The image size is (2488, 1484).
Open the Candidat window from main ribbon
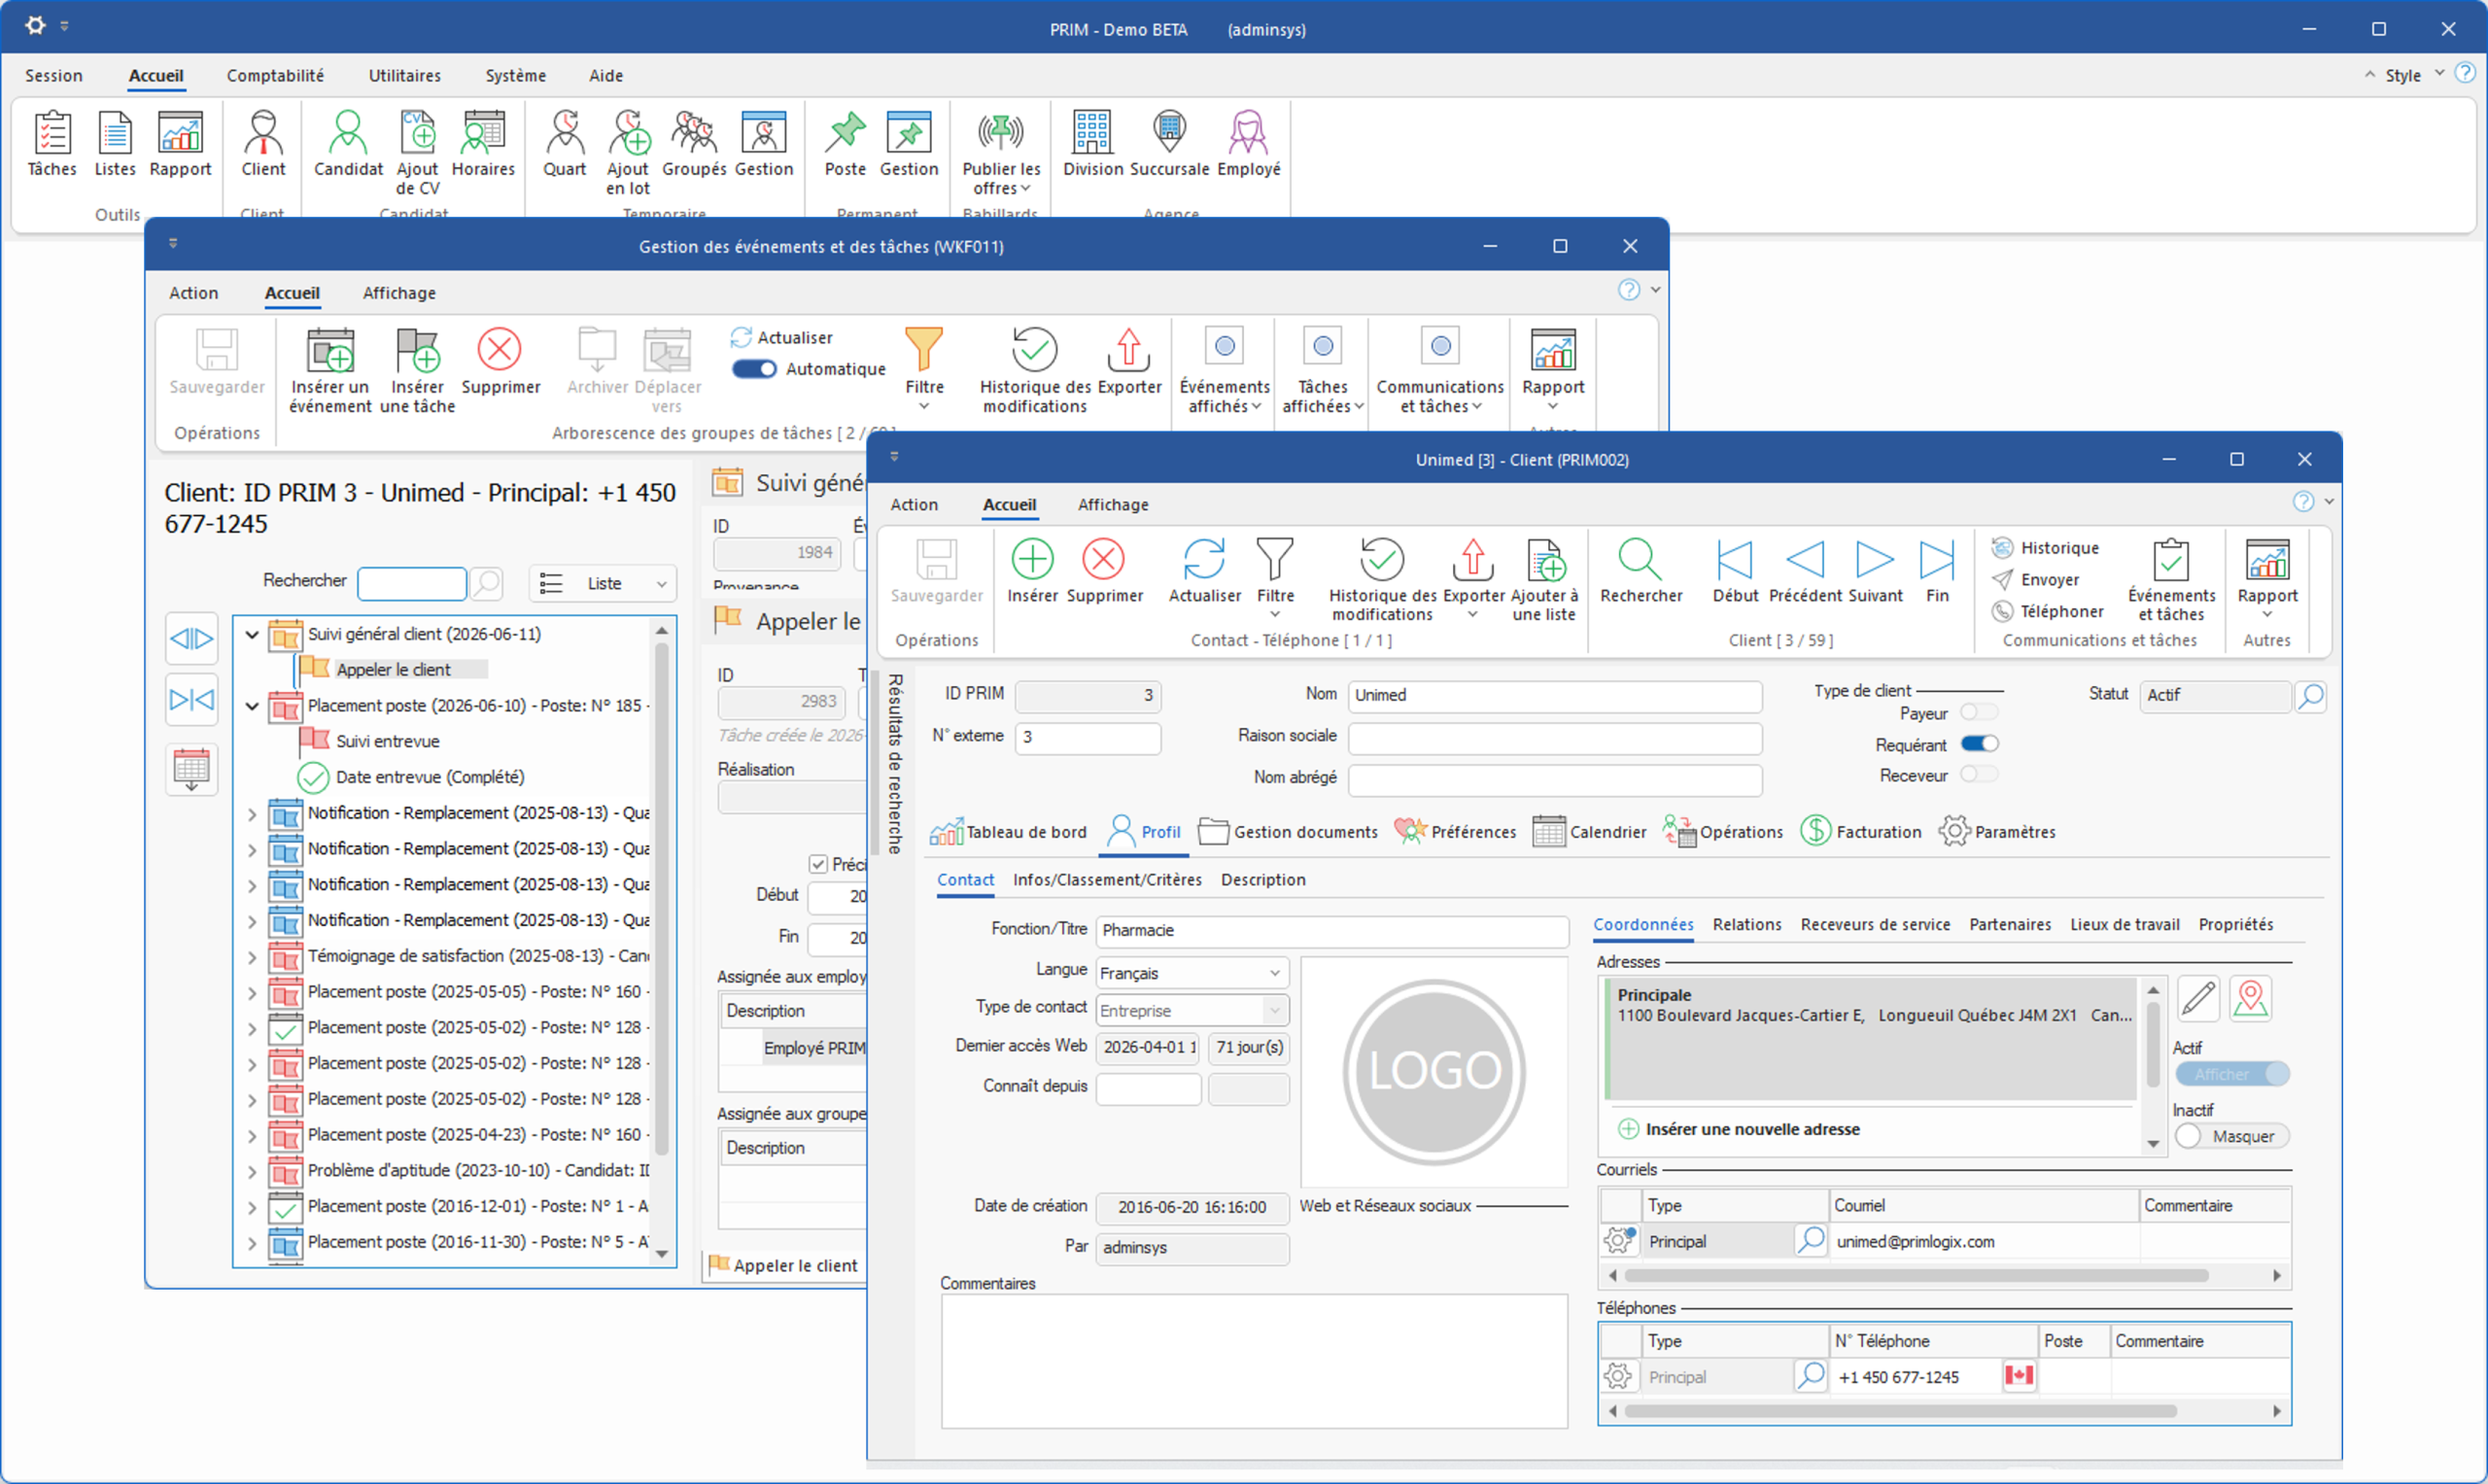click(x=347, y=145)
